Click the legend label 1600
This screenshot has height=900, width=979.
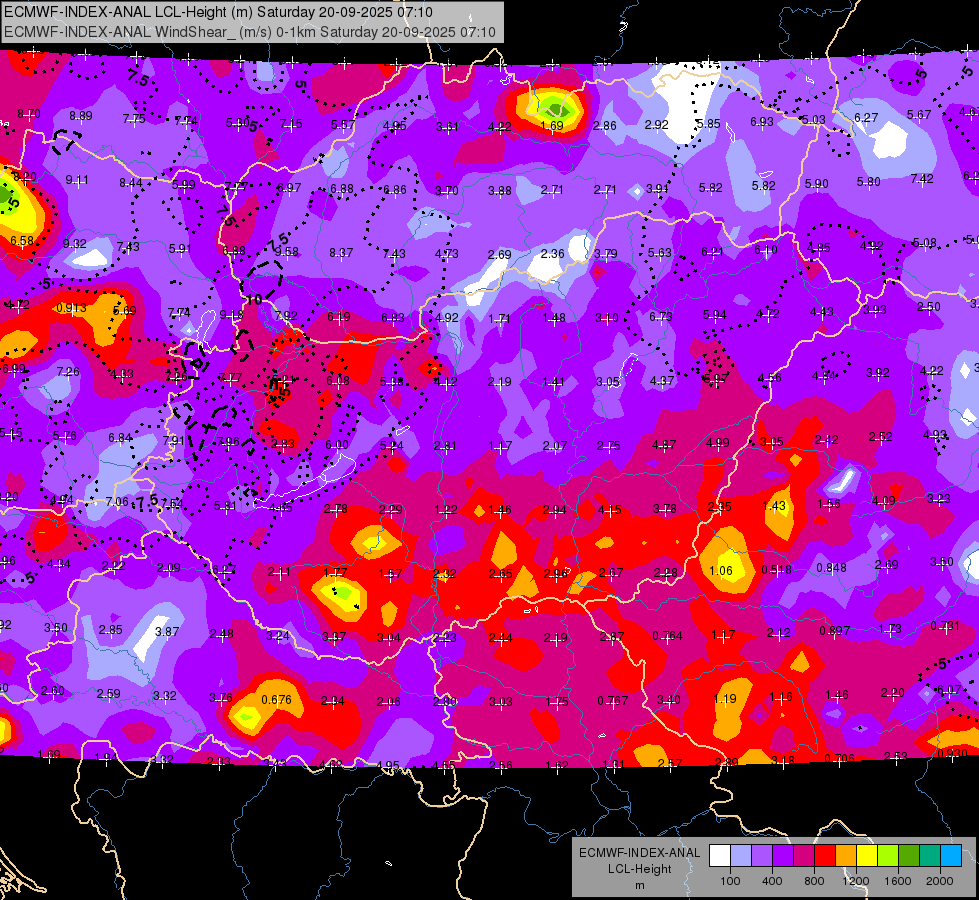pos(898,881)
